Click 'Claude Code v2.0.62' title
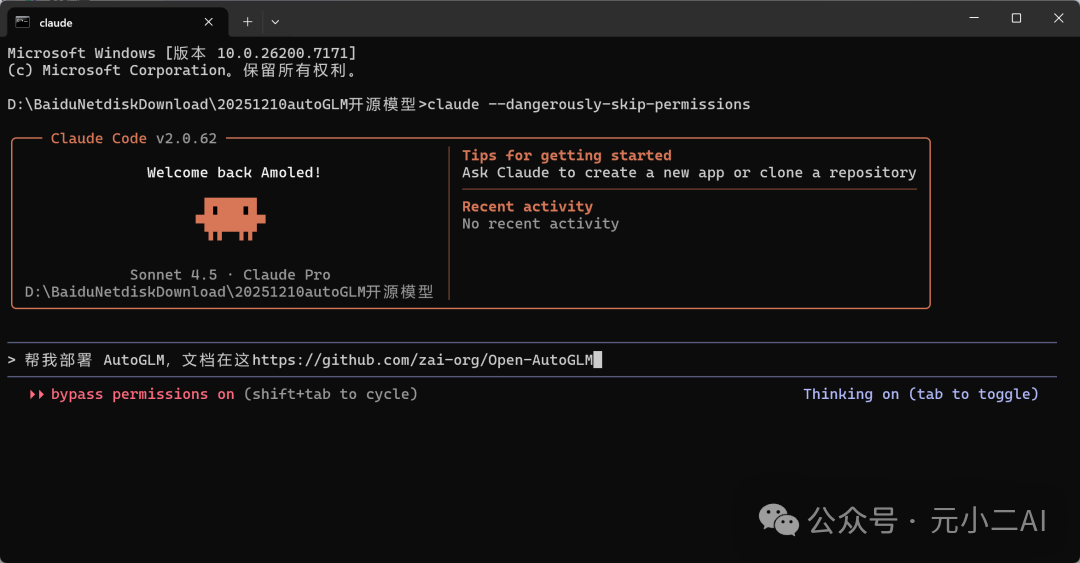Screen dimensions: 1080x563 coord(134,139)
